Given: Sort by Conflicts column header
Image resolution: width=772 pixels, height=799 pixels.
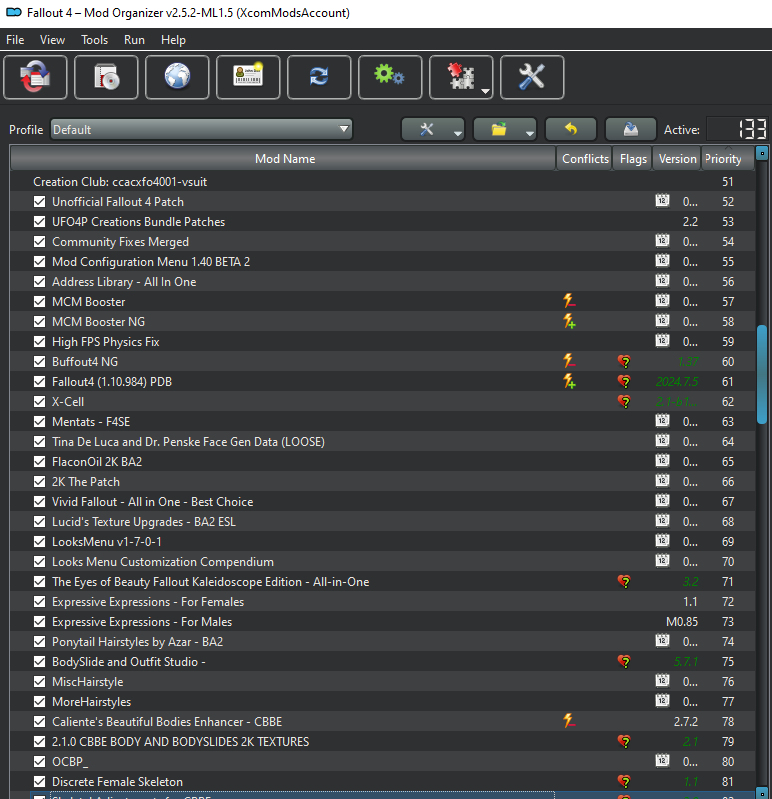Looking at the screenshot, I should (x=585, y=158).
